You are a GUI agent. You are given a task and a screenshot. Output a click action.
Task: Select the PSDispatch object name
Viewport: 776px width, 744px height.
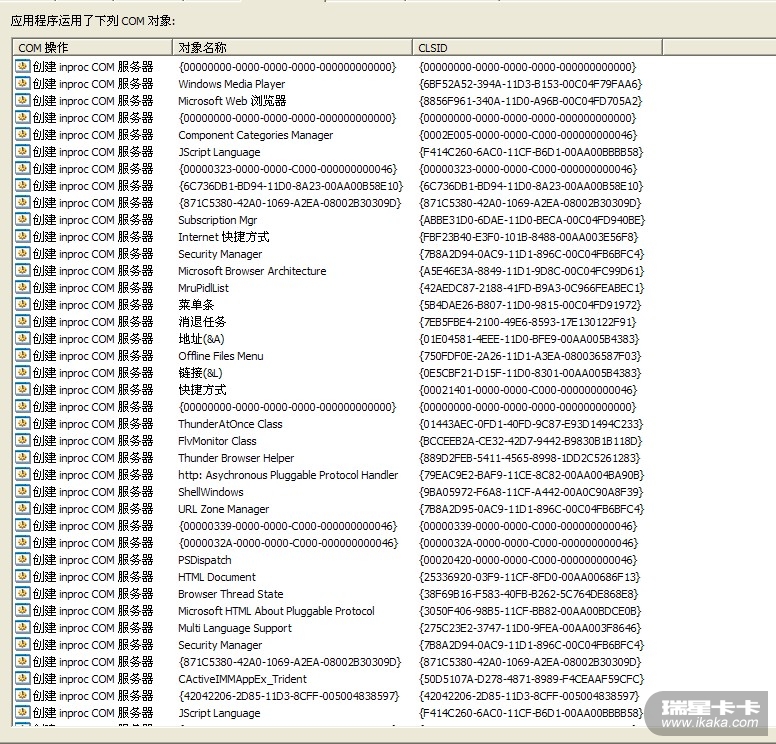[205, 560]
